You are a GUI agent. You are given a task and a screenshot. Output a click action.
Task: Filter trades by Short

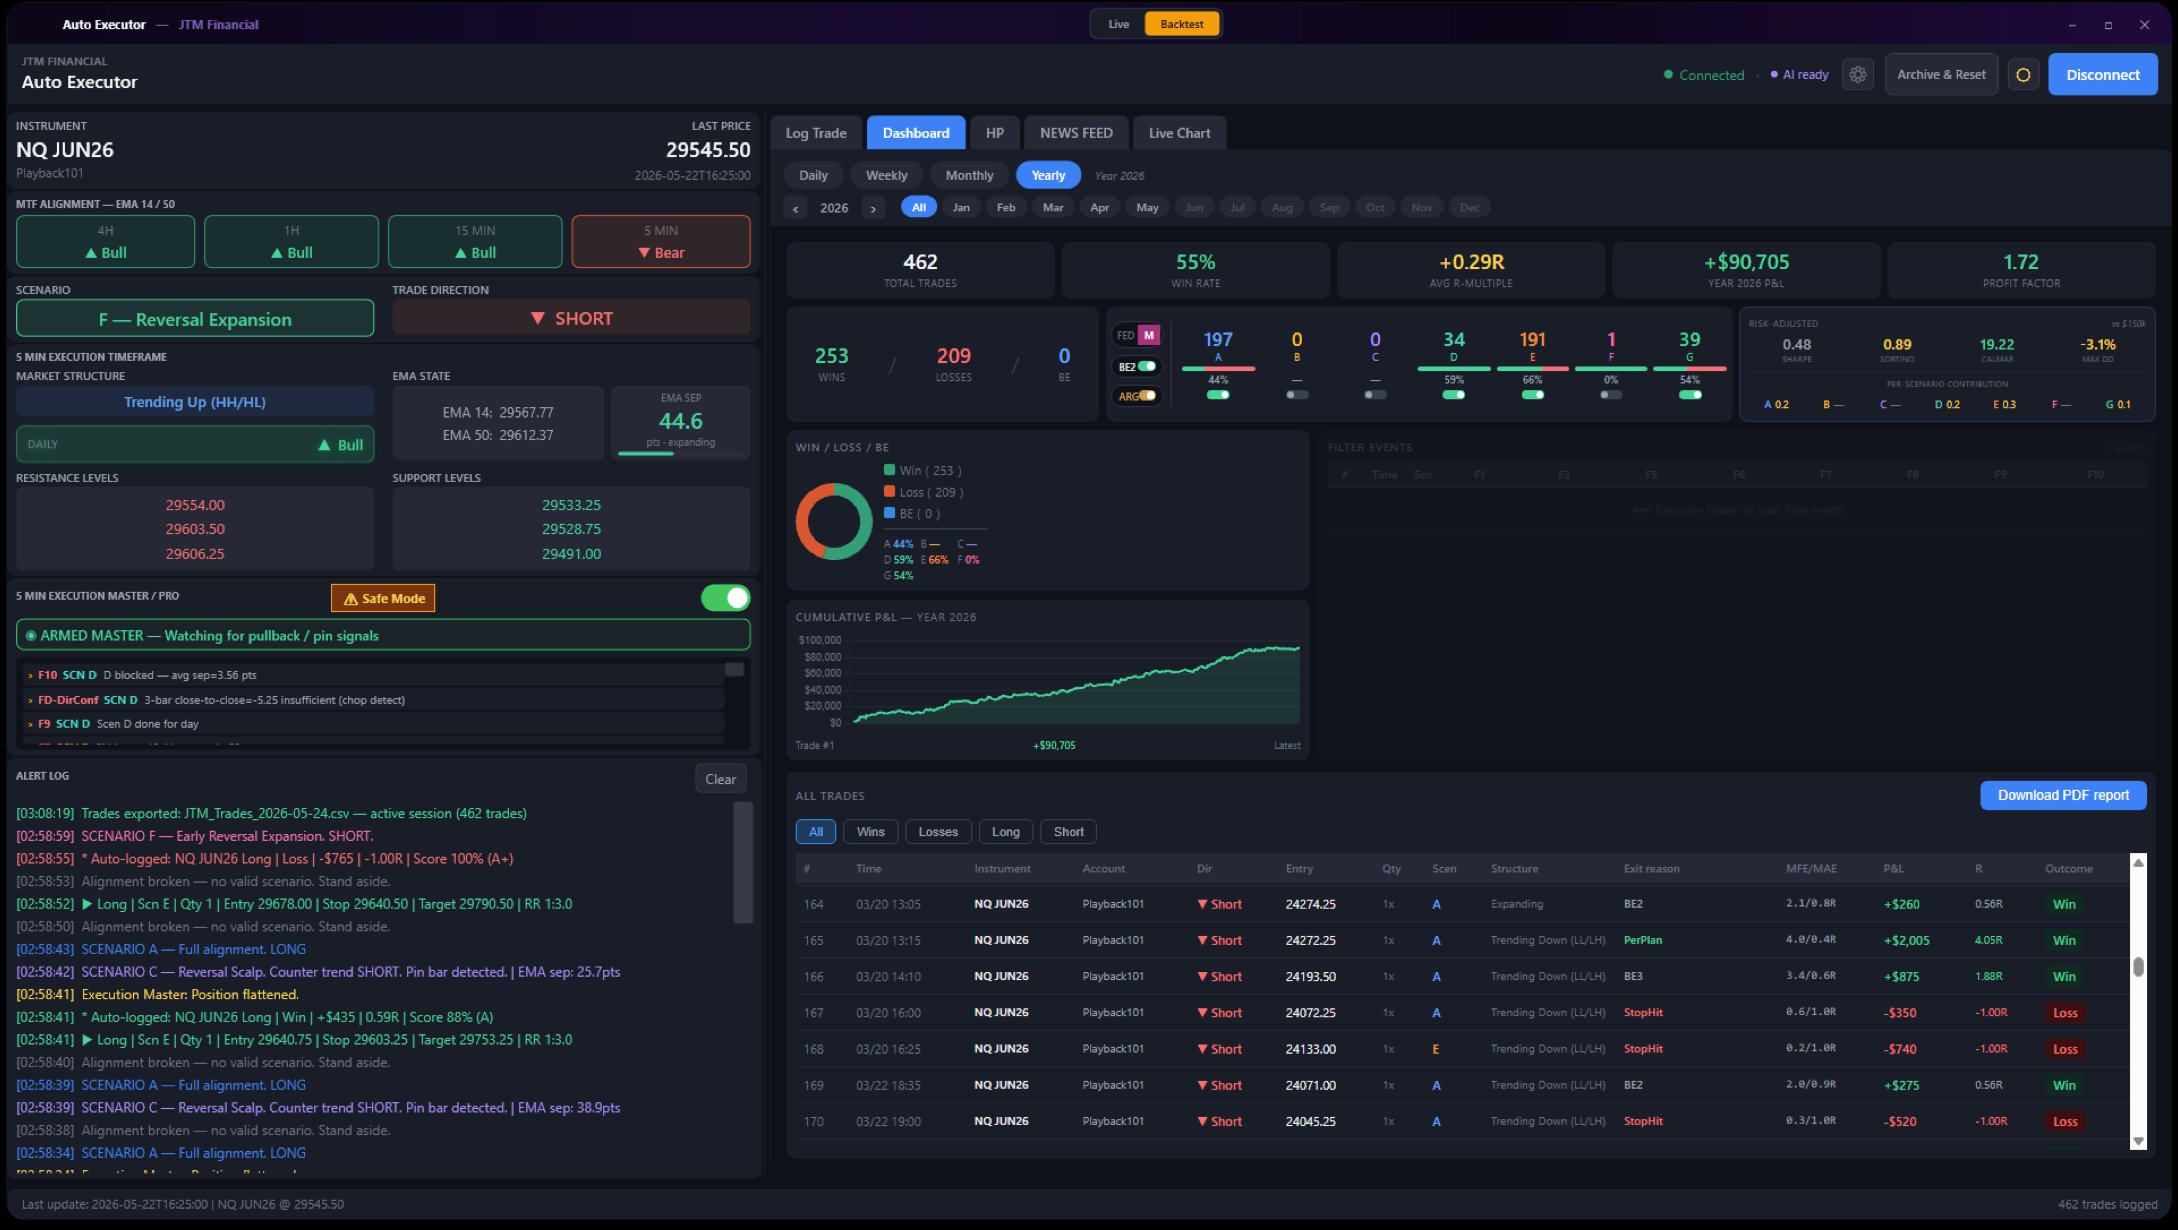(1068, 832)
